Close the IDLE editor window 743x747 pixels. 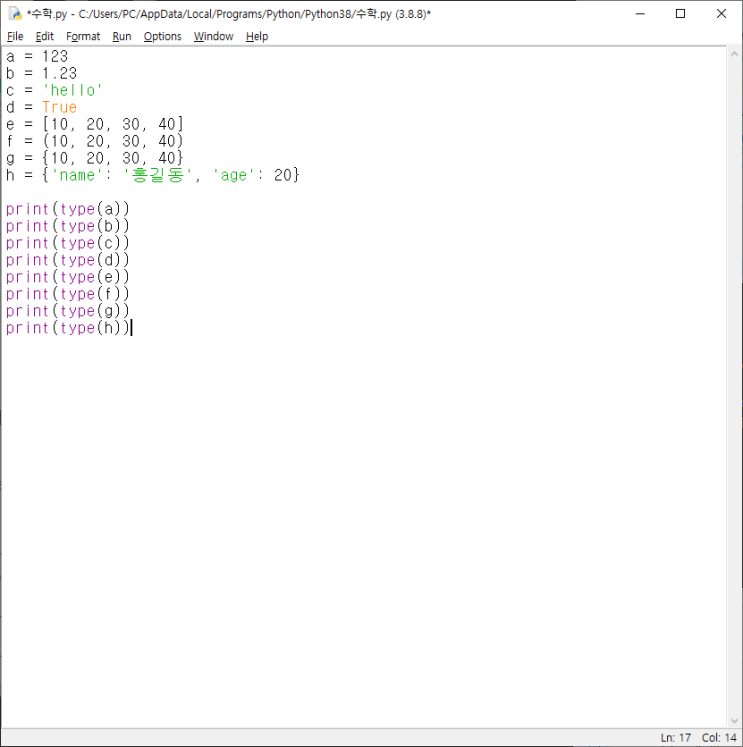tap(721, 14)
